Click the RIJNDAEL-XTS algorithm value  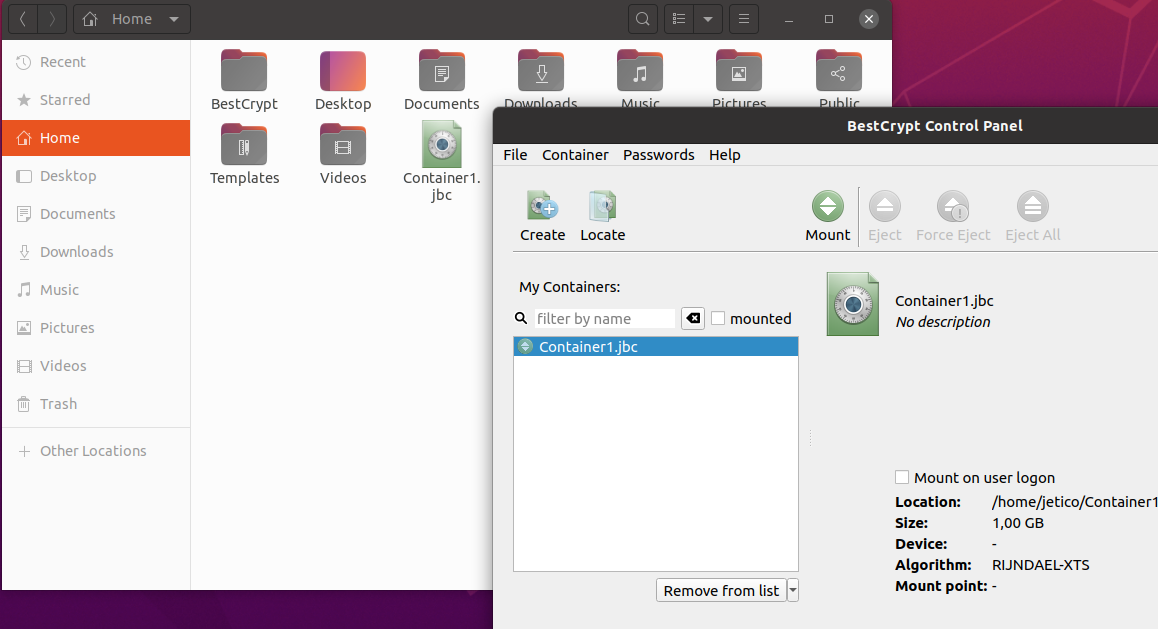pos(1040,565)
